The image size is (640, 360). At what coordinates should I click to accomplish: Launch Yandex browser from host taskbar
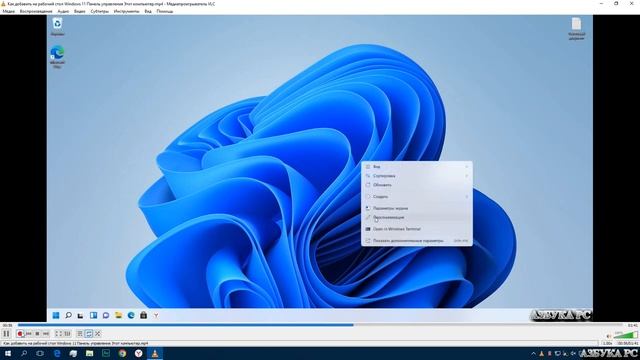138,353
